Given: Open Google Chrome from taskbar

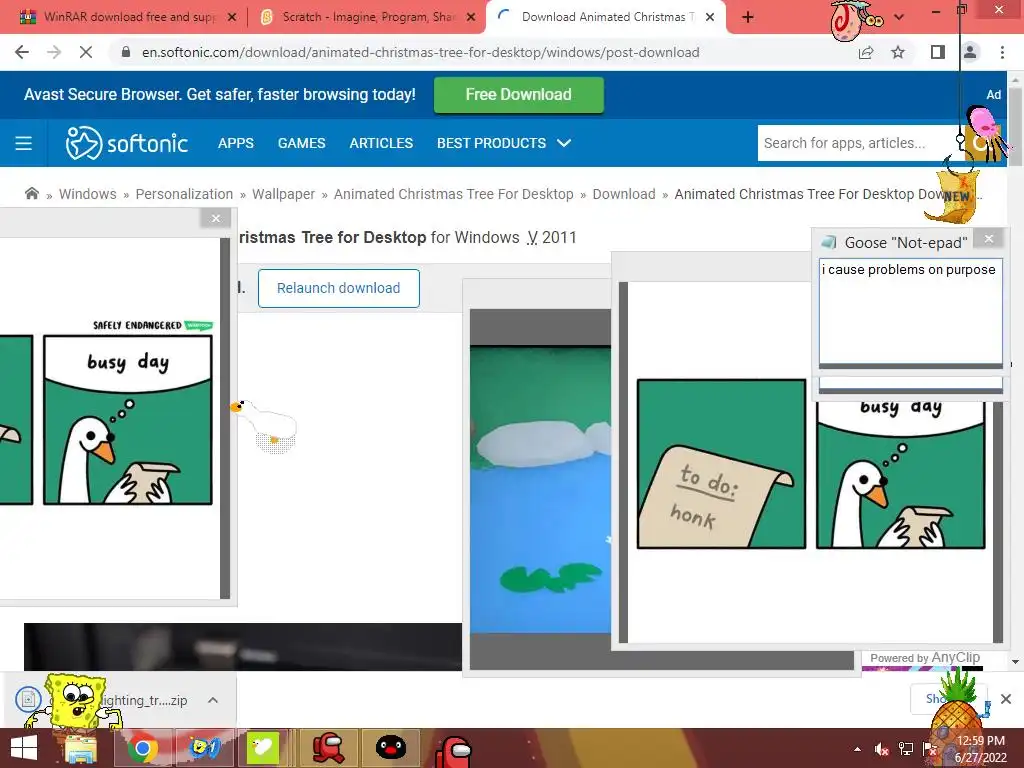Looking at the screenshot, I should [143, 748].
